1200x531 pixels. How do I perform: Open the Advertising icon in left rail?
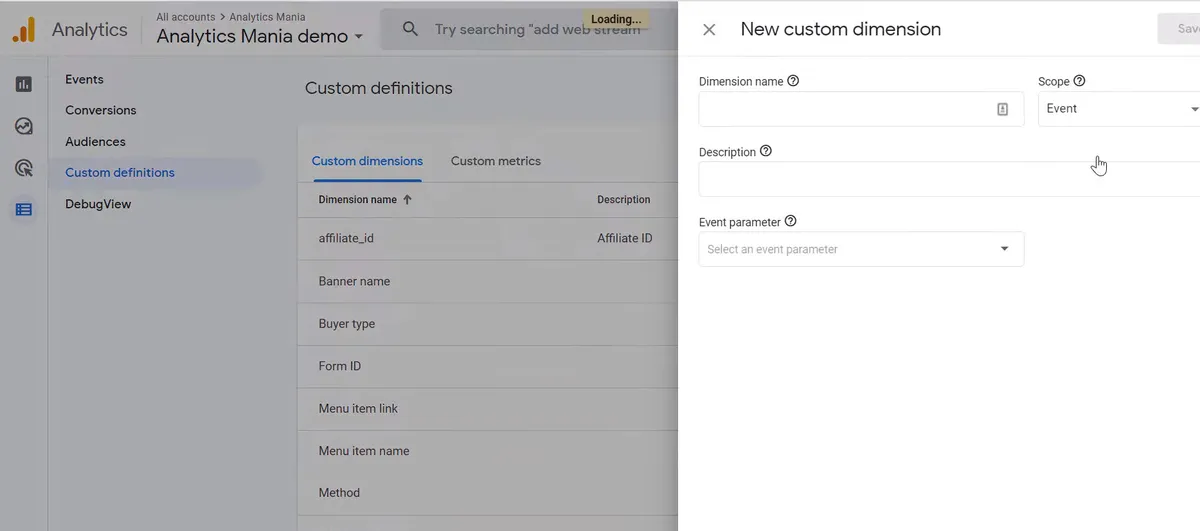click(24, 168)
